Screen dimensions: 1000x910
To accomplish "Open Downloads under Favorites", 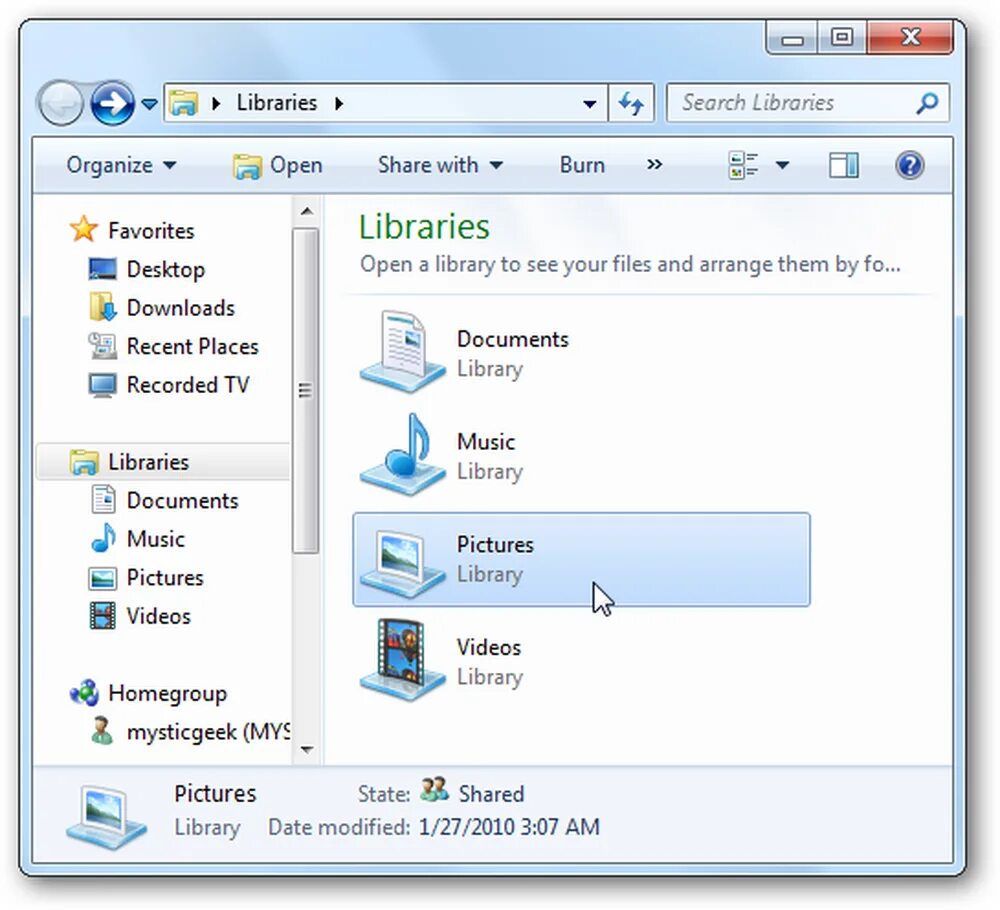I will [x=181, y=308].
